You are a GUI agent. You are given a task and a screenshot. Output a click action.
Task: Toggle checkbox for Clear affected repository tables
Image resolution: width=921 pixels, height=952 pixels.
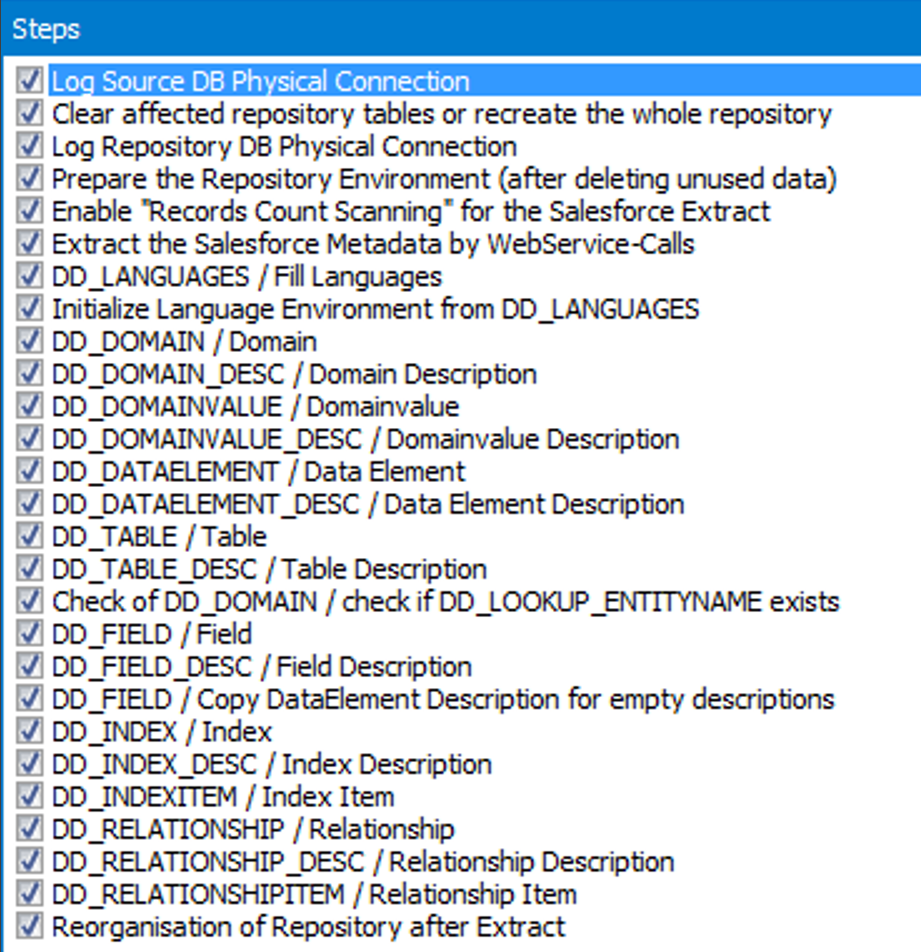coord(29,114)
